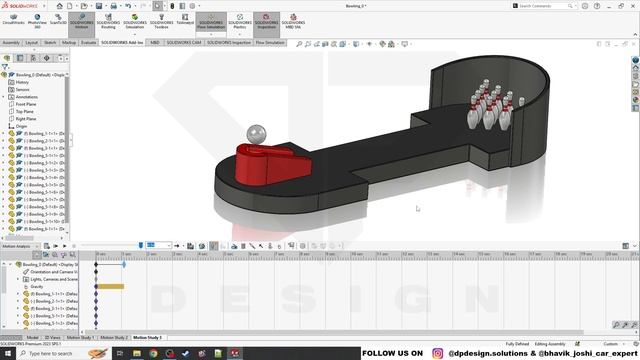640x360 pixels.
Task: Launch PhotoView 360 add-in
Action: coord(37,21)
